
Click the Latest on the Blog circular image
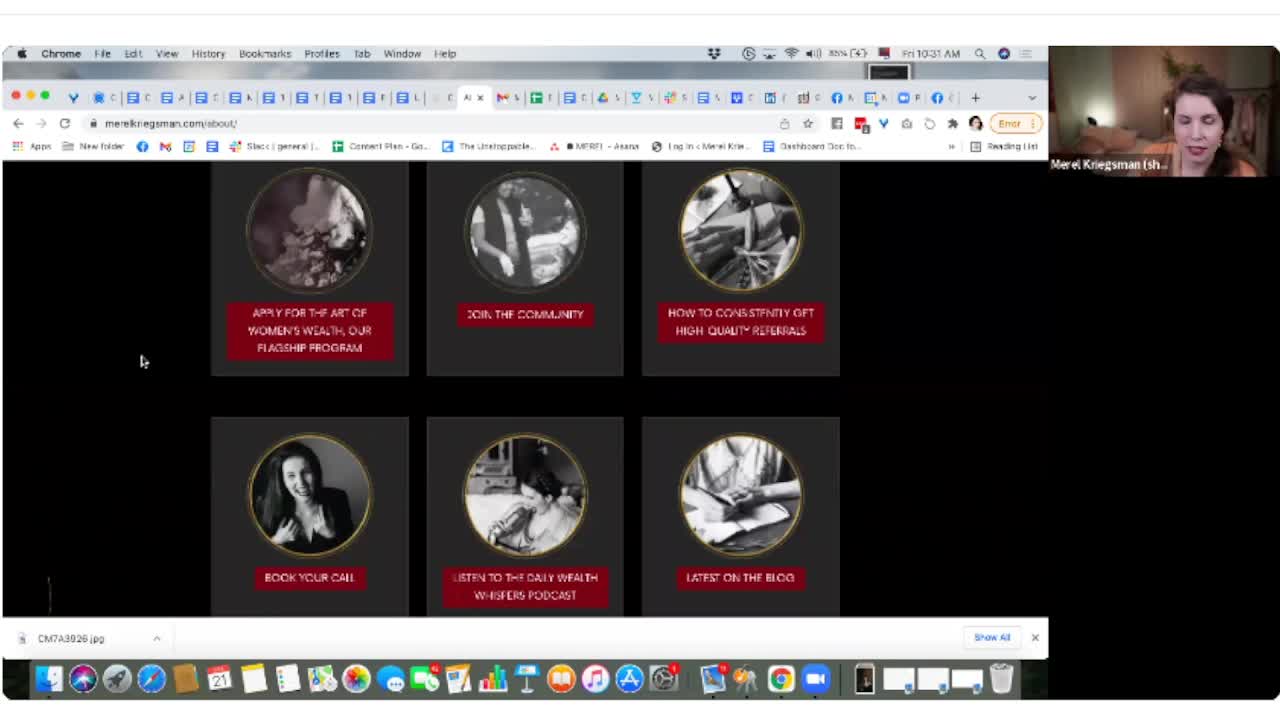[740, 495]
